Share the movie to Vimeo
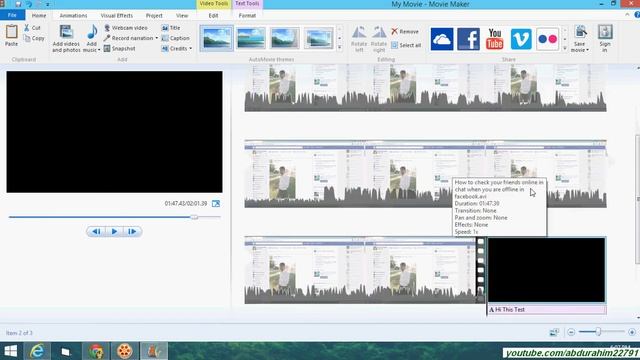 tap(521, 39)
